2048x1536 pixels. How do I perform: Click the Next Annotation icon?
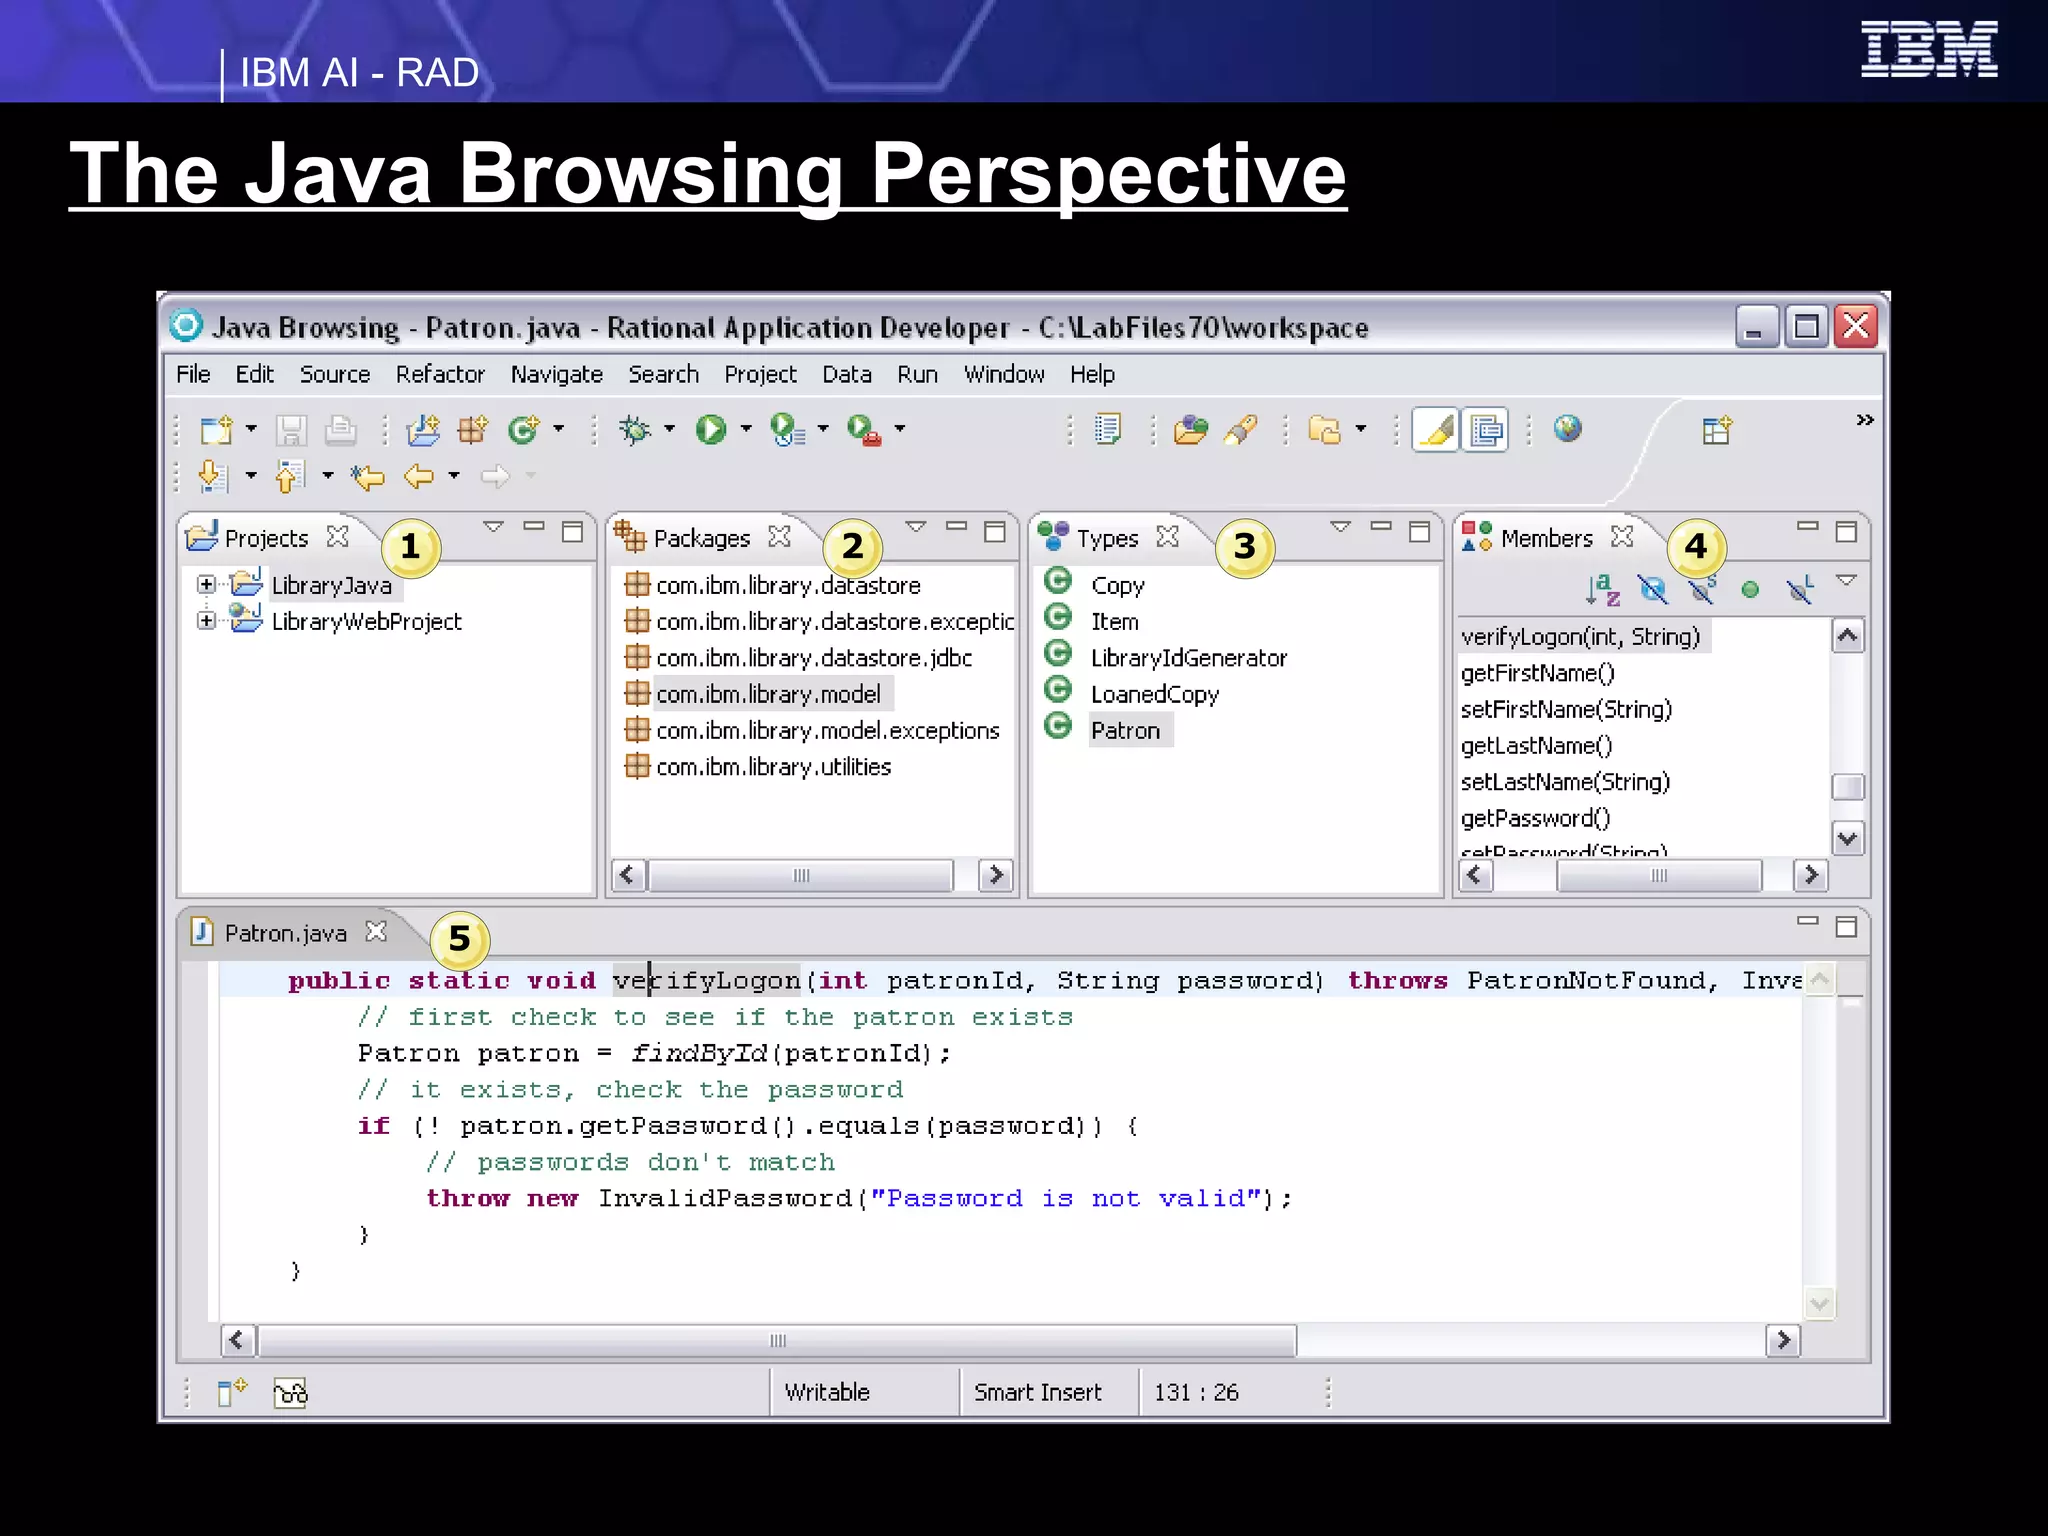click(x=214, y=477)
